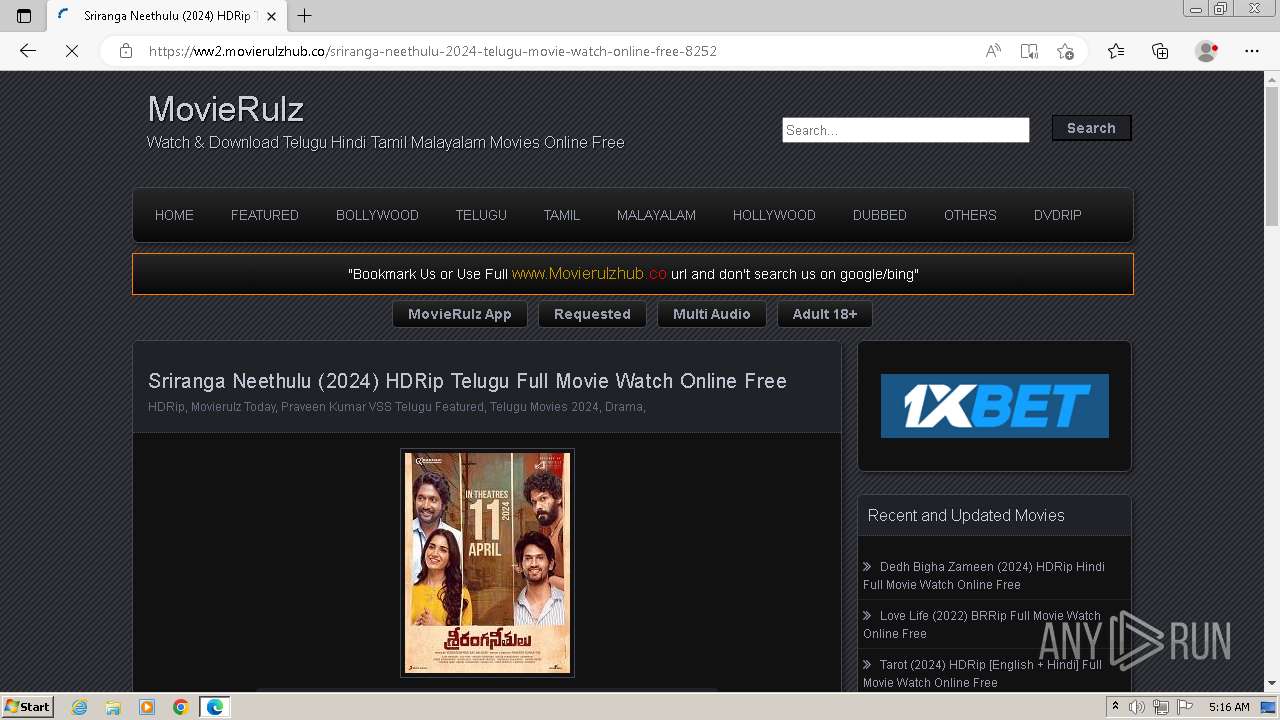Open Praveen Kumar VSS tag link
The image size is (1280, 720).
tap(336, 407)
